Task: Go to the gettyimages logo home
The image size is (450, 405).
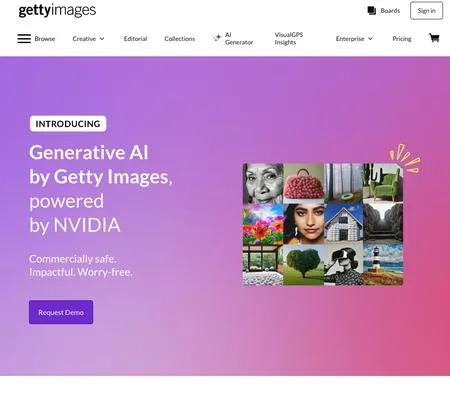Action: [x=57, y=11]
